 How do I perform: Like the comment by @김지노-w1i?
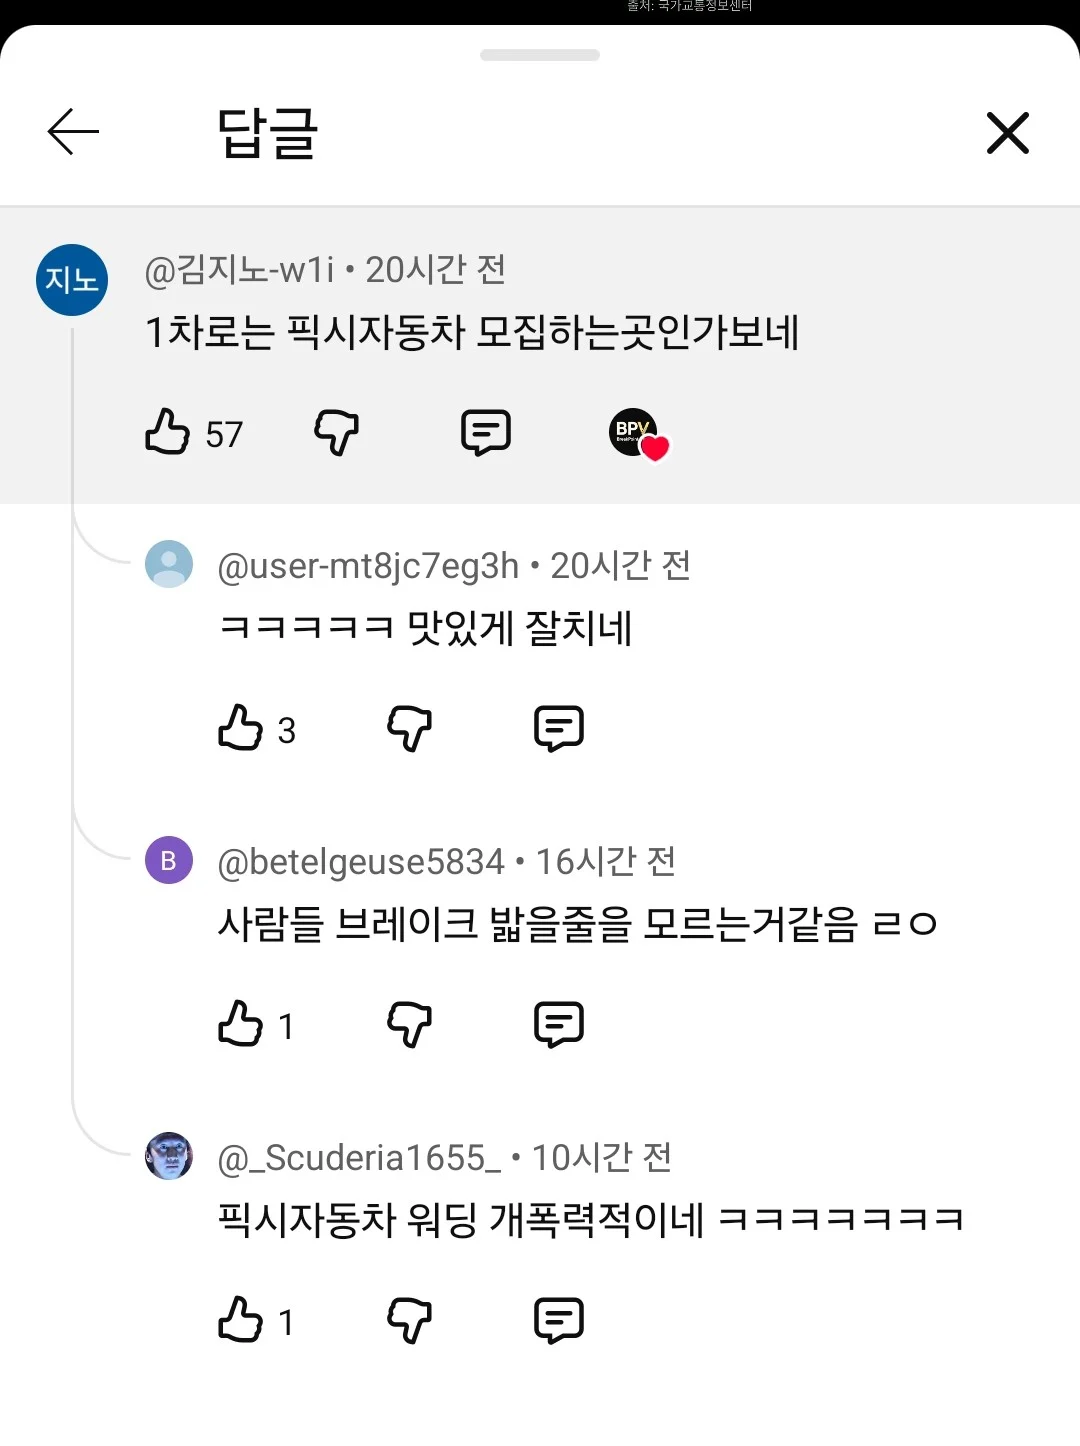(x=167, y=432)
